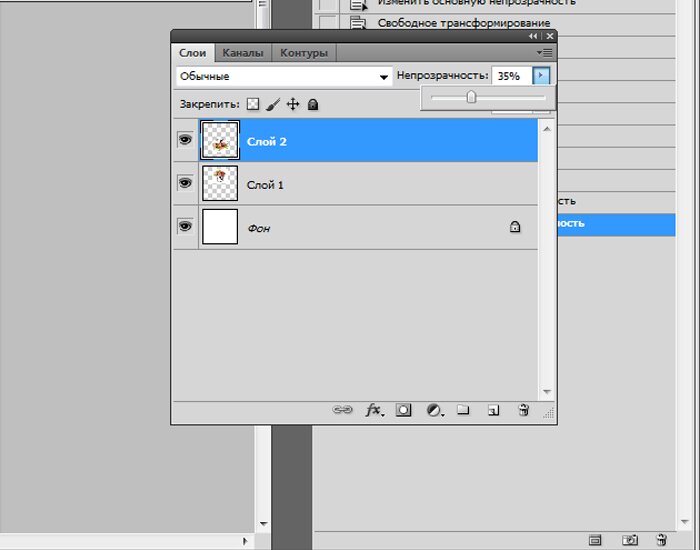Viewport: 700px width, 550px height.
Task: Select Слой 1 layer thumbnail
Action: coord(220,183)
